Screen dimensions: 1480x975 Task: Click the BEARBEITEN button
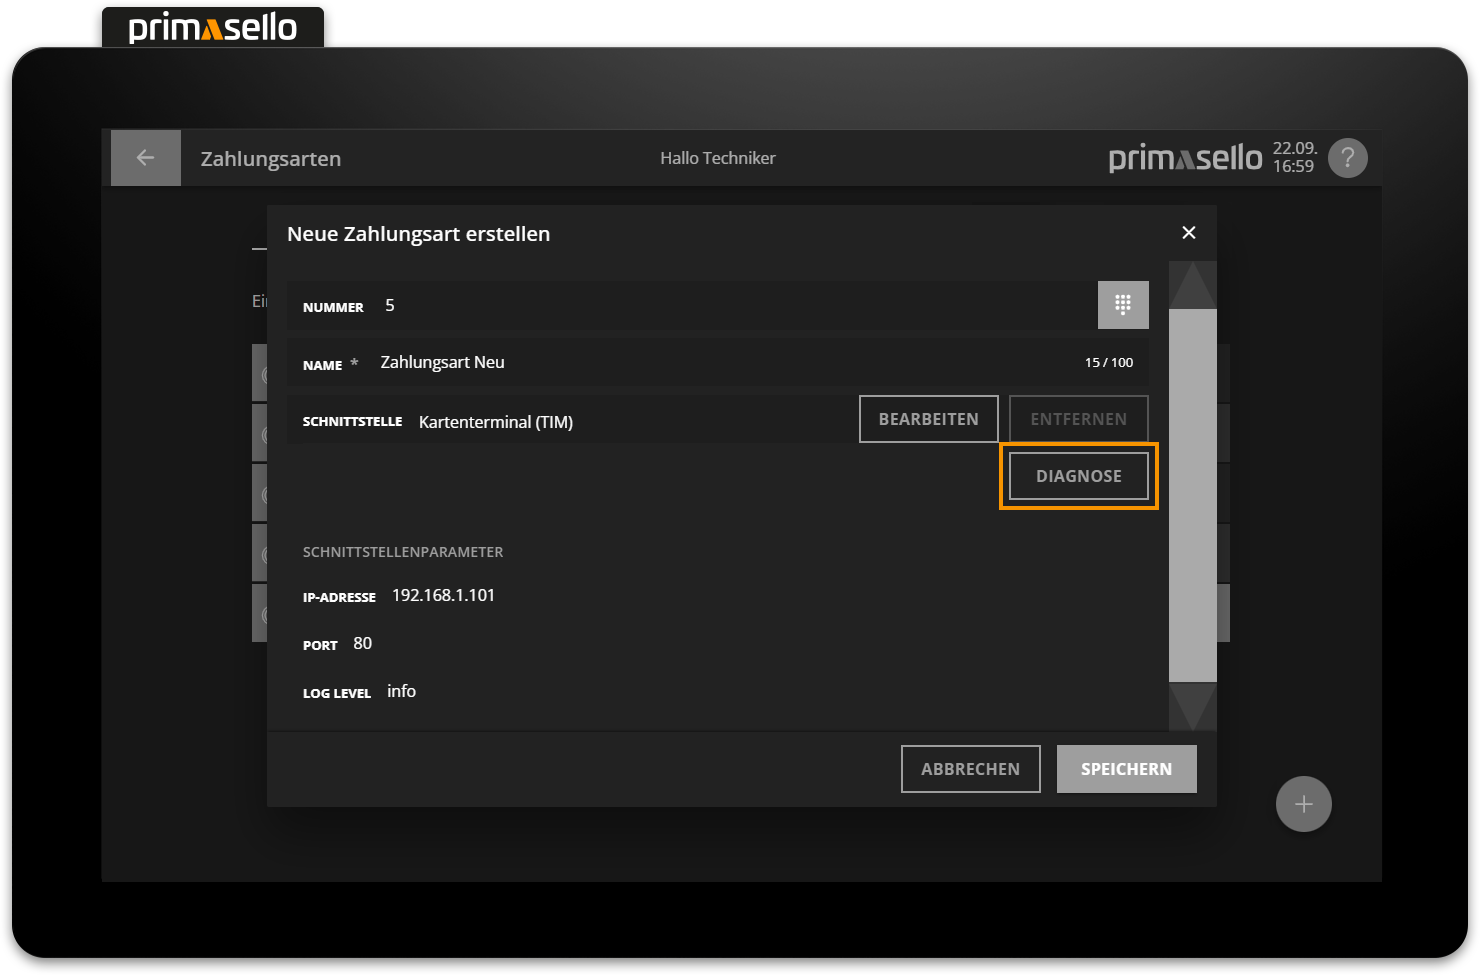click(x=928, y=419)
